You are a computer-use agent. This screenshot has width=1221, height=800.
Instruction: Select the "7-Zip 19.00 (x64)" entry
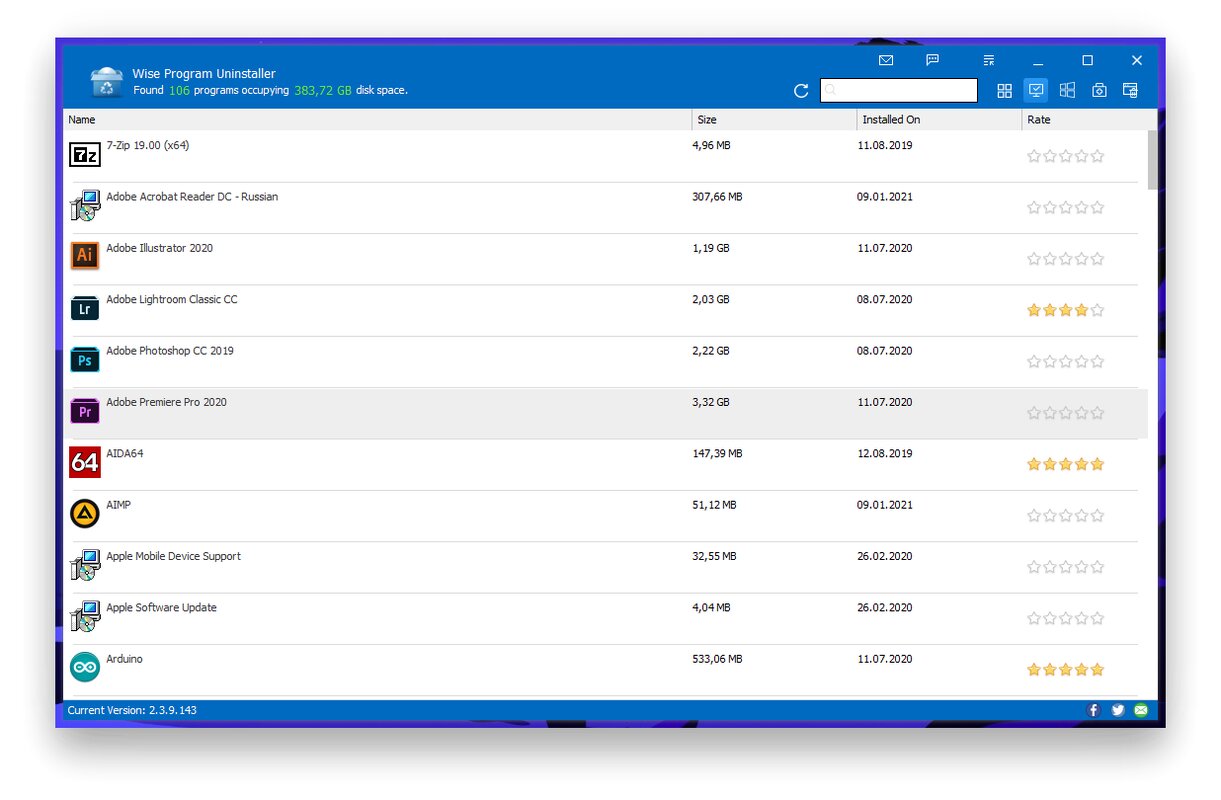click(x=148, y=145)
